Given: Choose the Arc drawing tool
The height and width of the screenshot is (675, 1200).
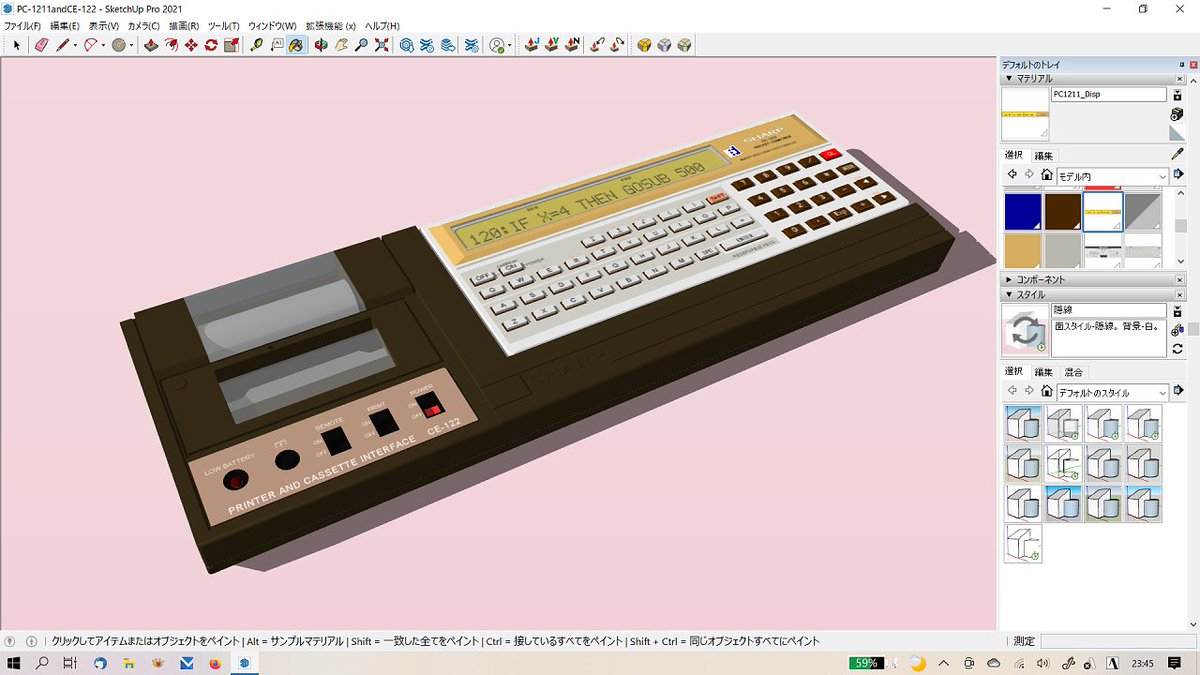Looking at the screenshot, I should [90, 45].
